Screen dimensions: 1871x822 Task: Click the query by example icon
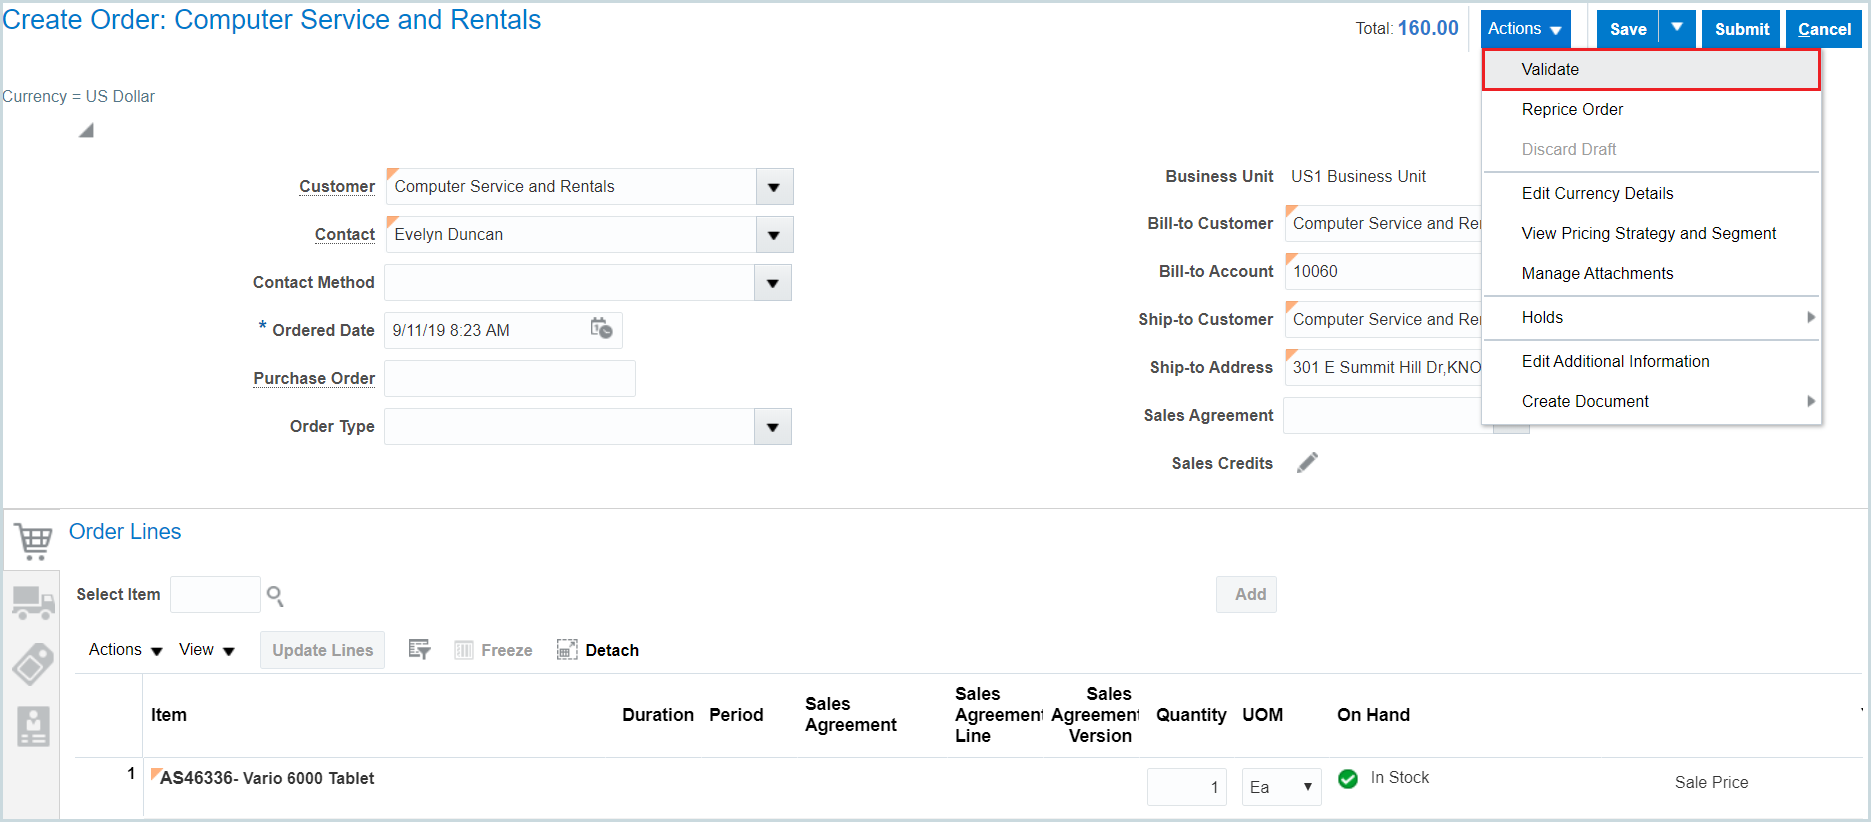(x=419, y=650)
